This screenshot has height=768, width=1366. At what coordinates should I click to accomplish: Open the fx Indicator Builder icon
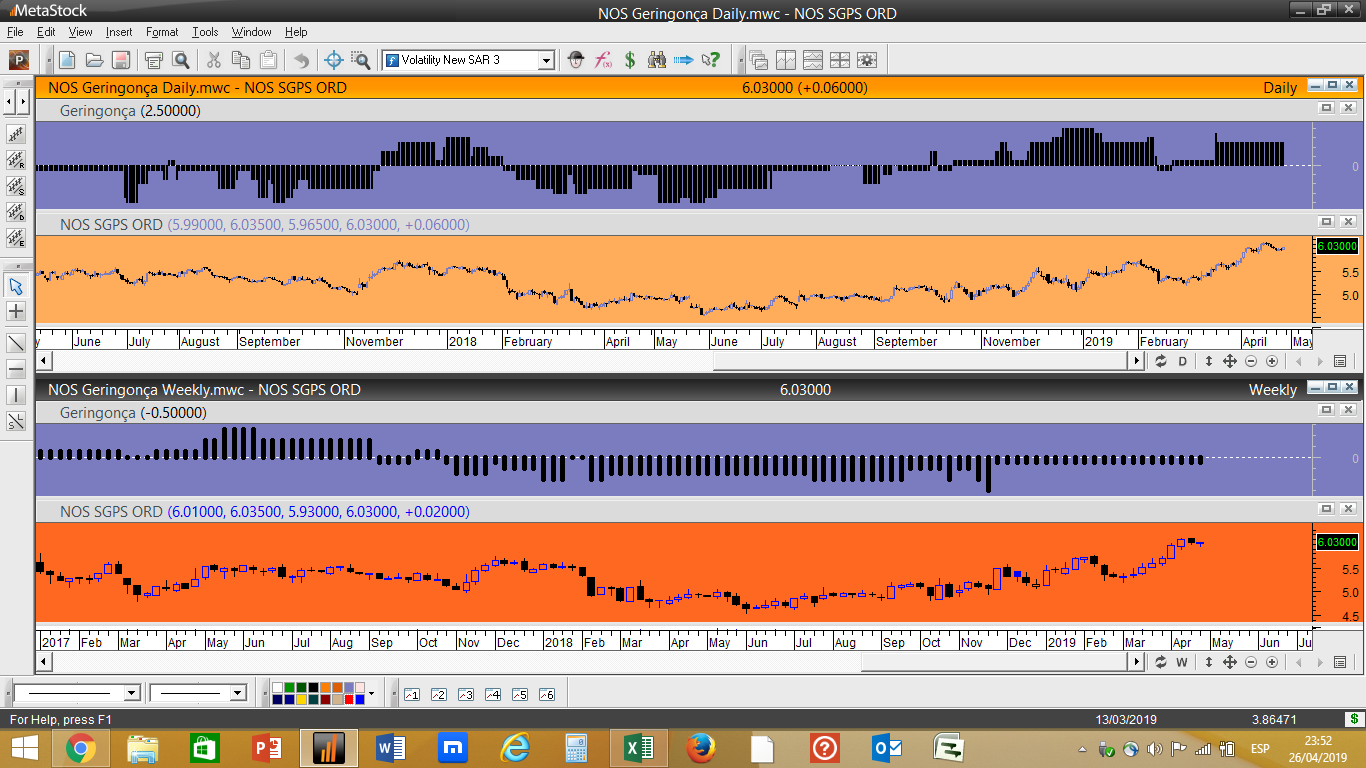(x=603, y=60)
